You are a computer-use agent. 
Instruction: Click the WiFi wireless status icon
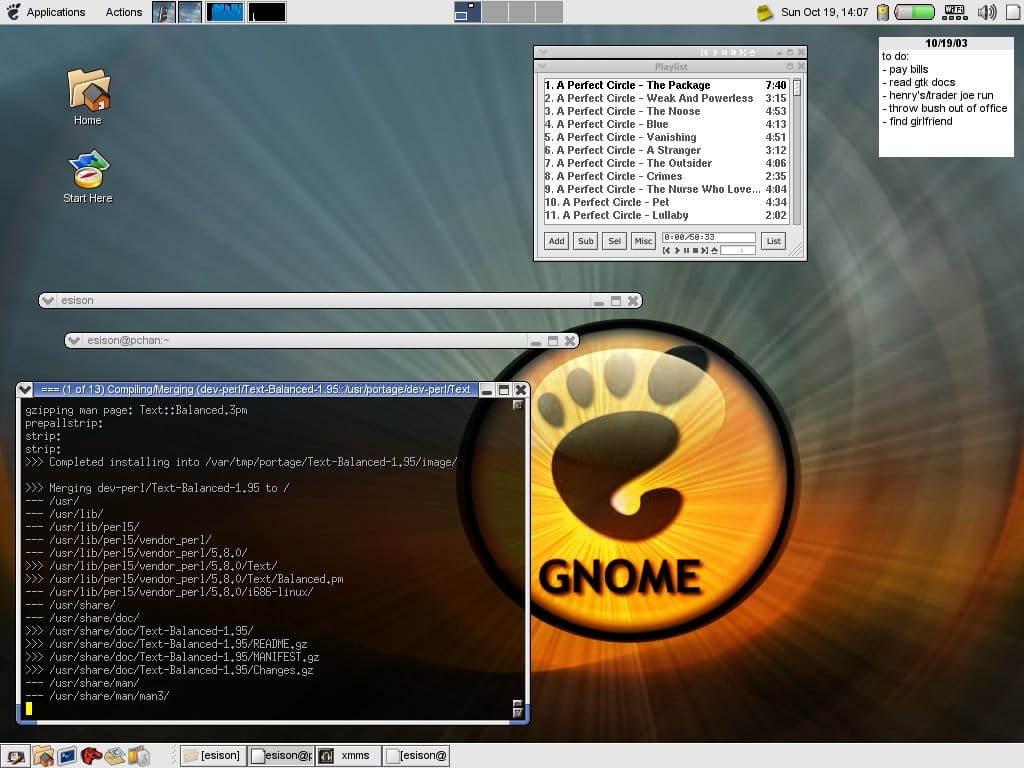pos(955,12)
